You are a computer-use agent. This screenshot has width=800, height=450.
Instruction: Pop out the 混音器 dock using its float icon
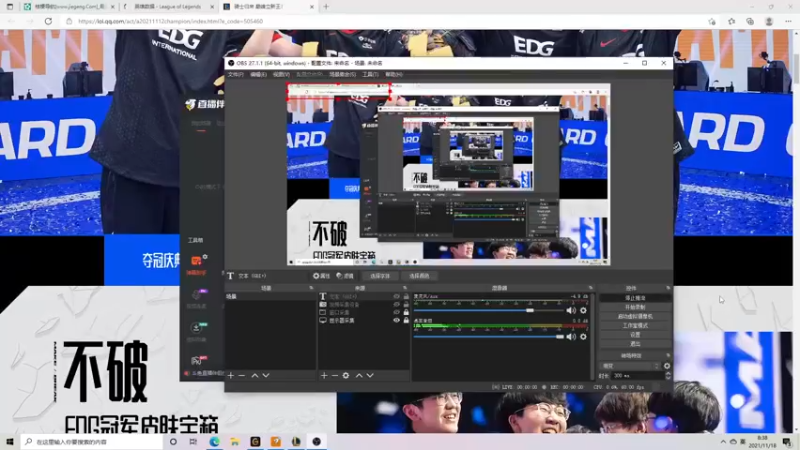pos(591,288)
